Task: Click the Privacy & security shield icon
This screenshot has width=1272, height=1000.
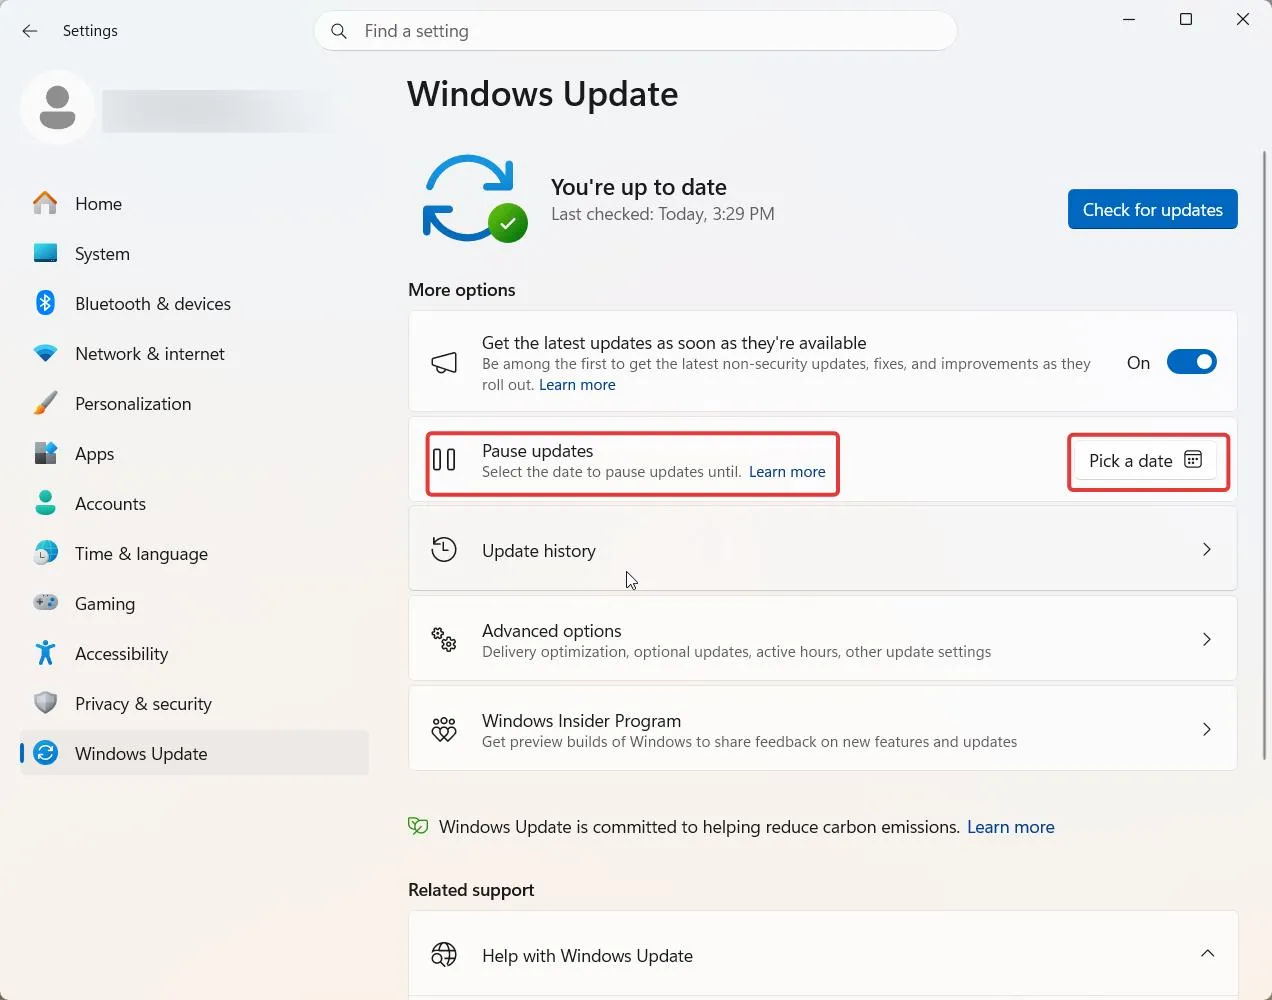Action: pyautogui.click(x=45, y=703)
